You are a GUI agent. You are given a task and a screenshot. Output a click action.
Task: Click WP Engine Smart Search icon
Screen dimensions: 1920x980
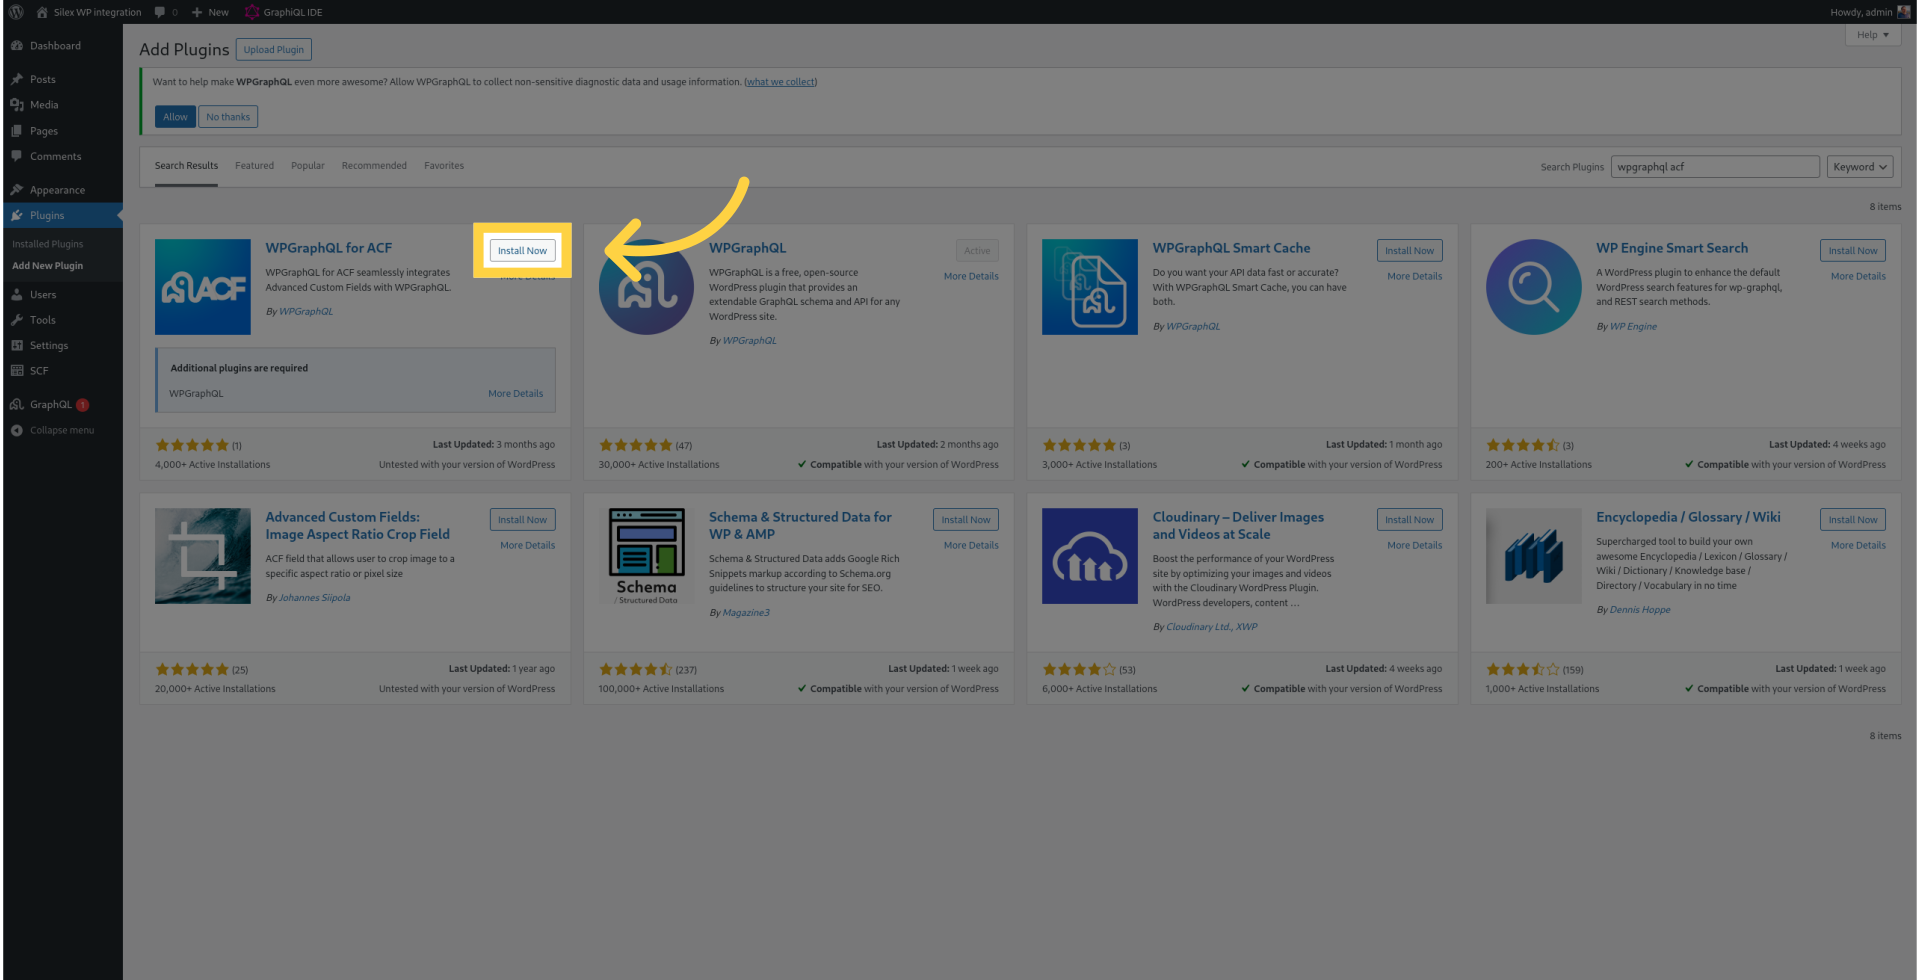(1533, 287)
